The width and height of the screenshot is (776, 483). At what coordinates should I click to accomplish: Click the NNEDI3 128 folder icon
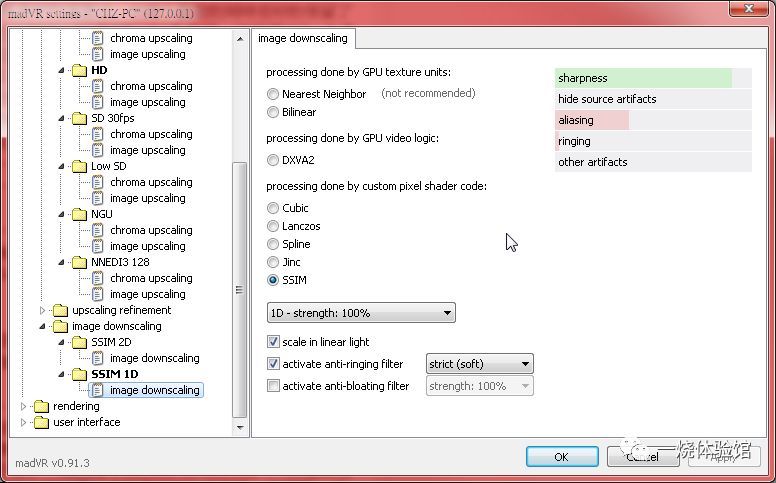point(80,262)
